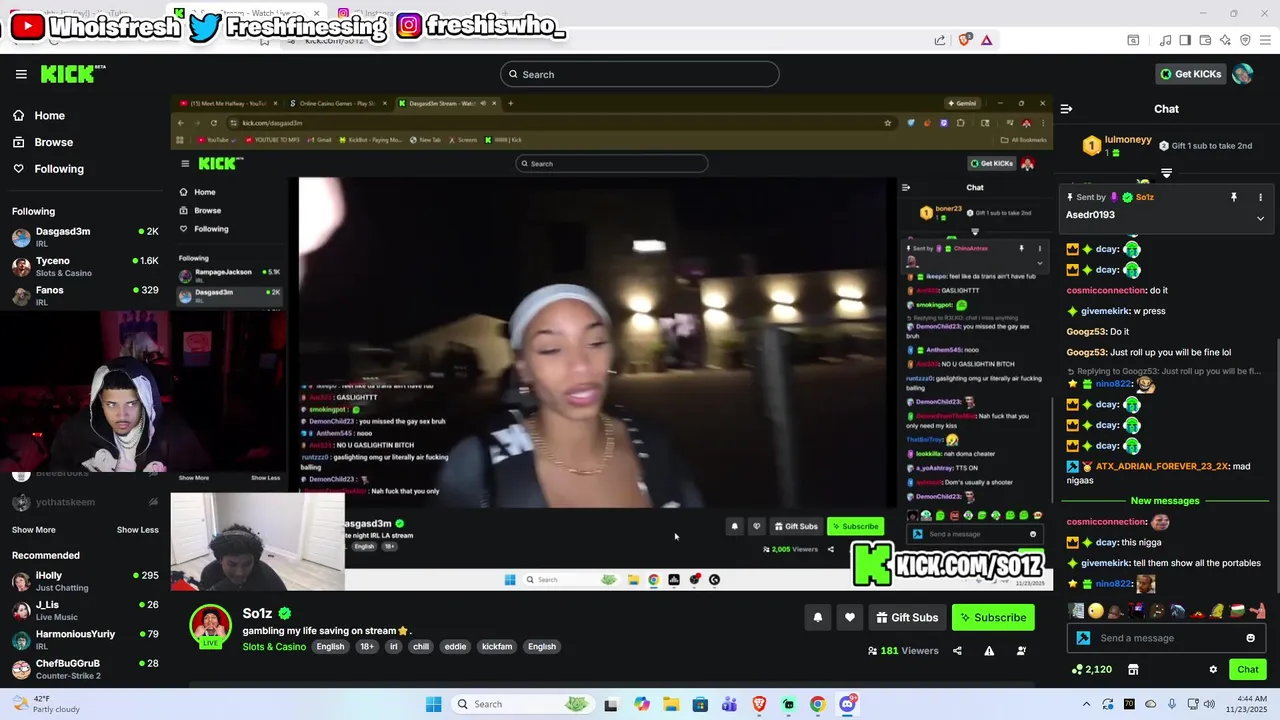Click the browser share page icon
The width and height of the screenshot is (1280, 720).
tap(940, 40)
